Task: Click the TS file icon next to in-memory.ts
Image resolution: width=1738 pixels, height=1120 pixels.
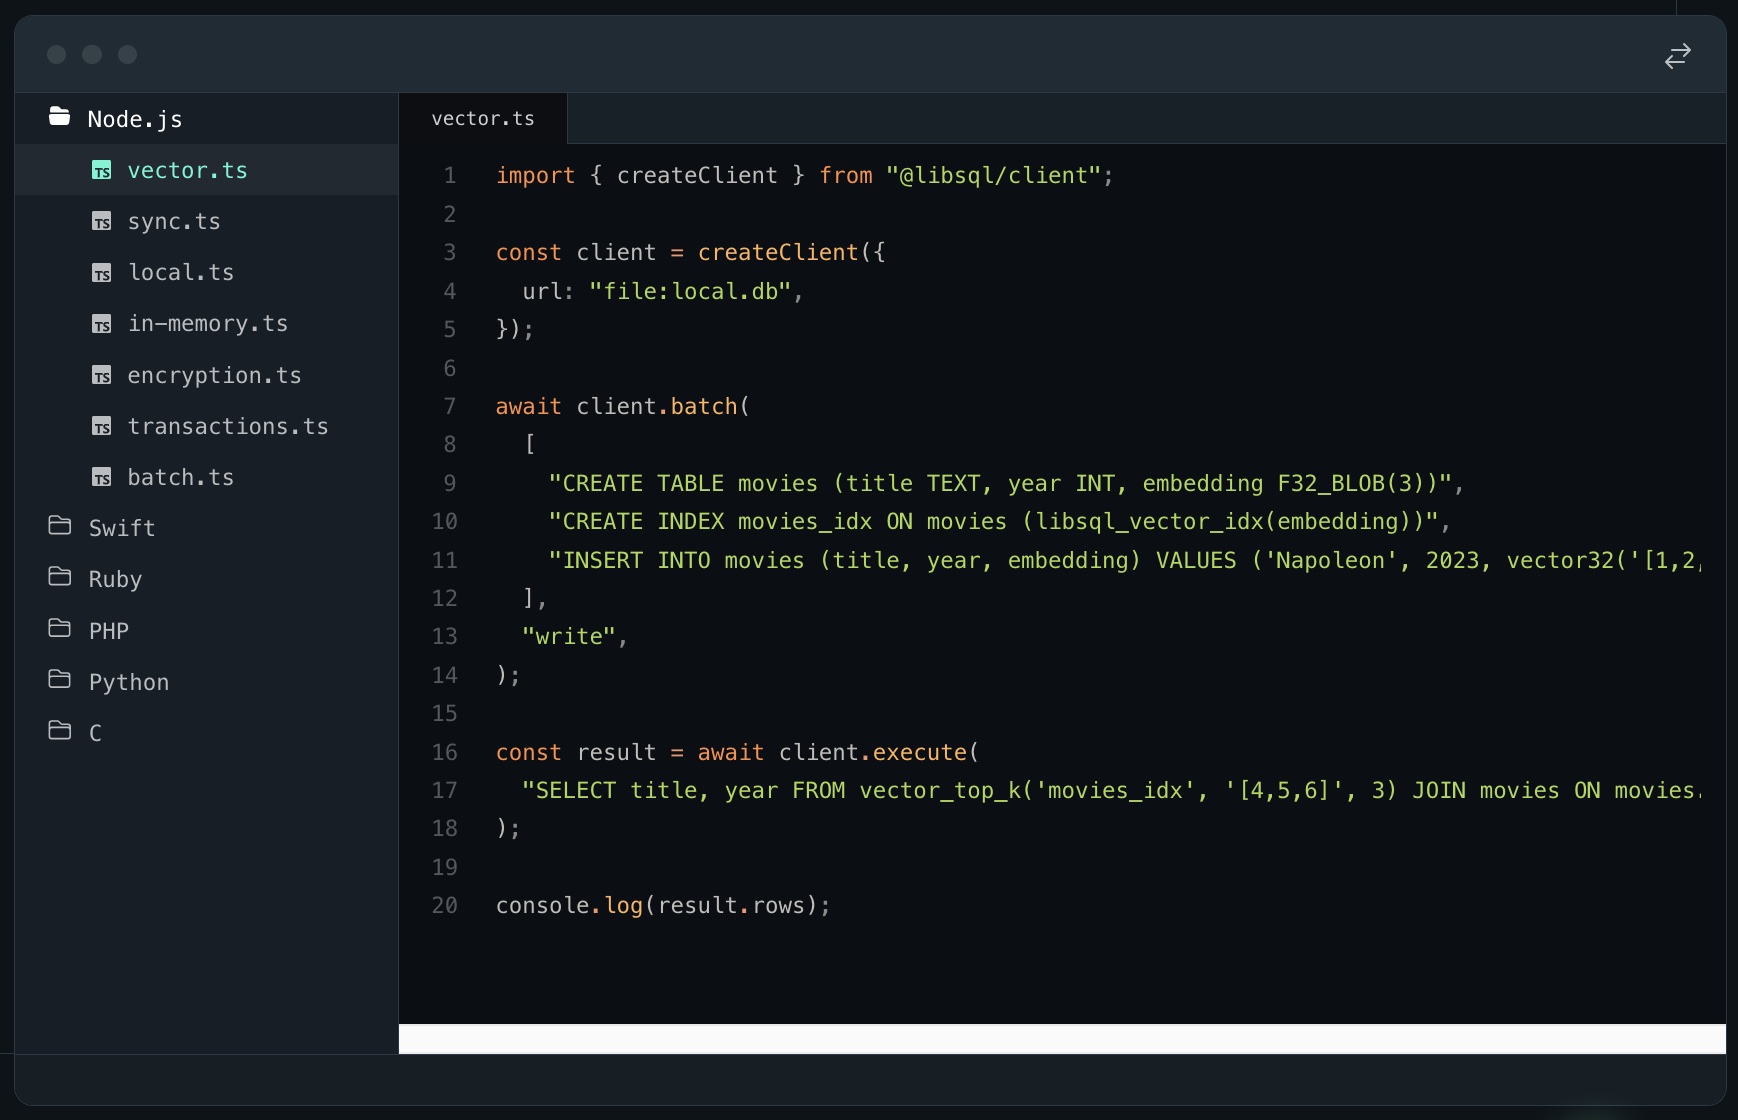Action: (102, 324)
